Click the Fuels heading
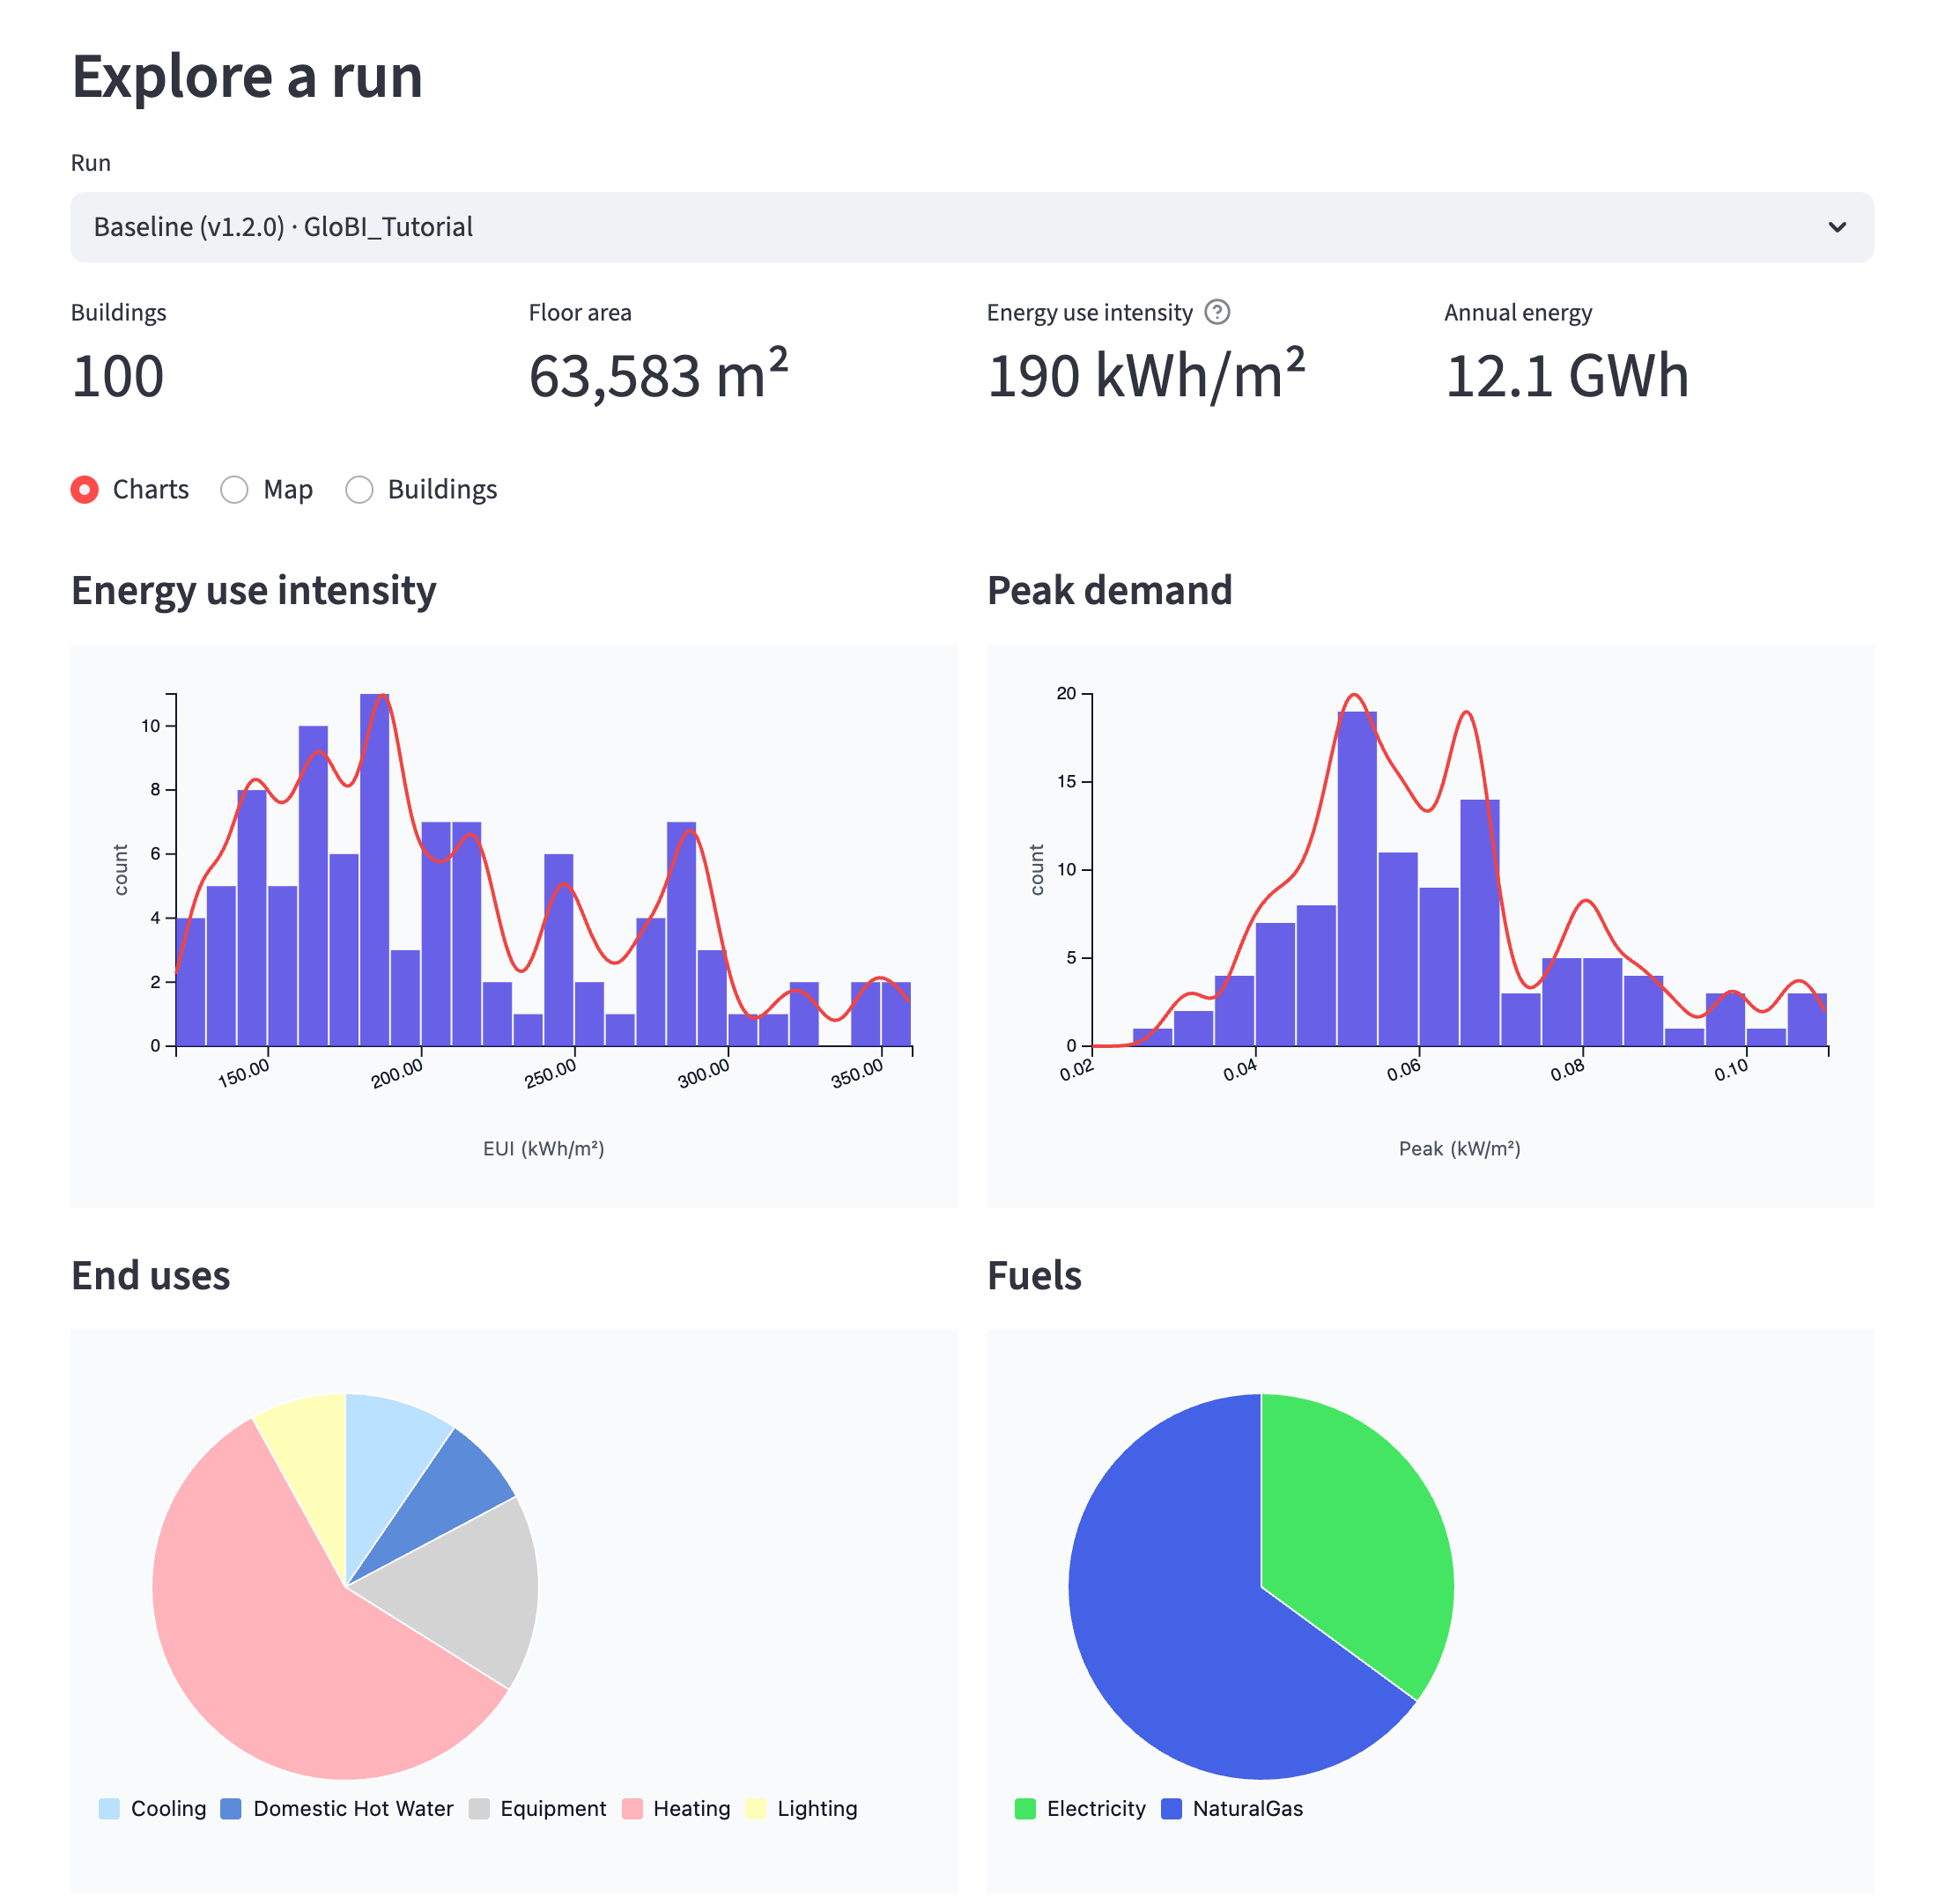The width and height of the screenshot is (1945, 1904). [1034, 1275]
